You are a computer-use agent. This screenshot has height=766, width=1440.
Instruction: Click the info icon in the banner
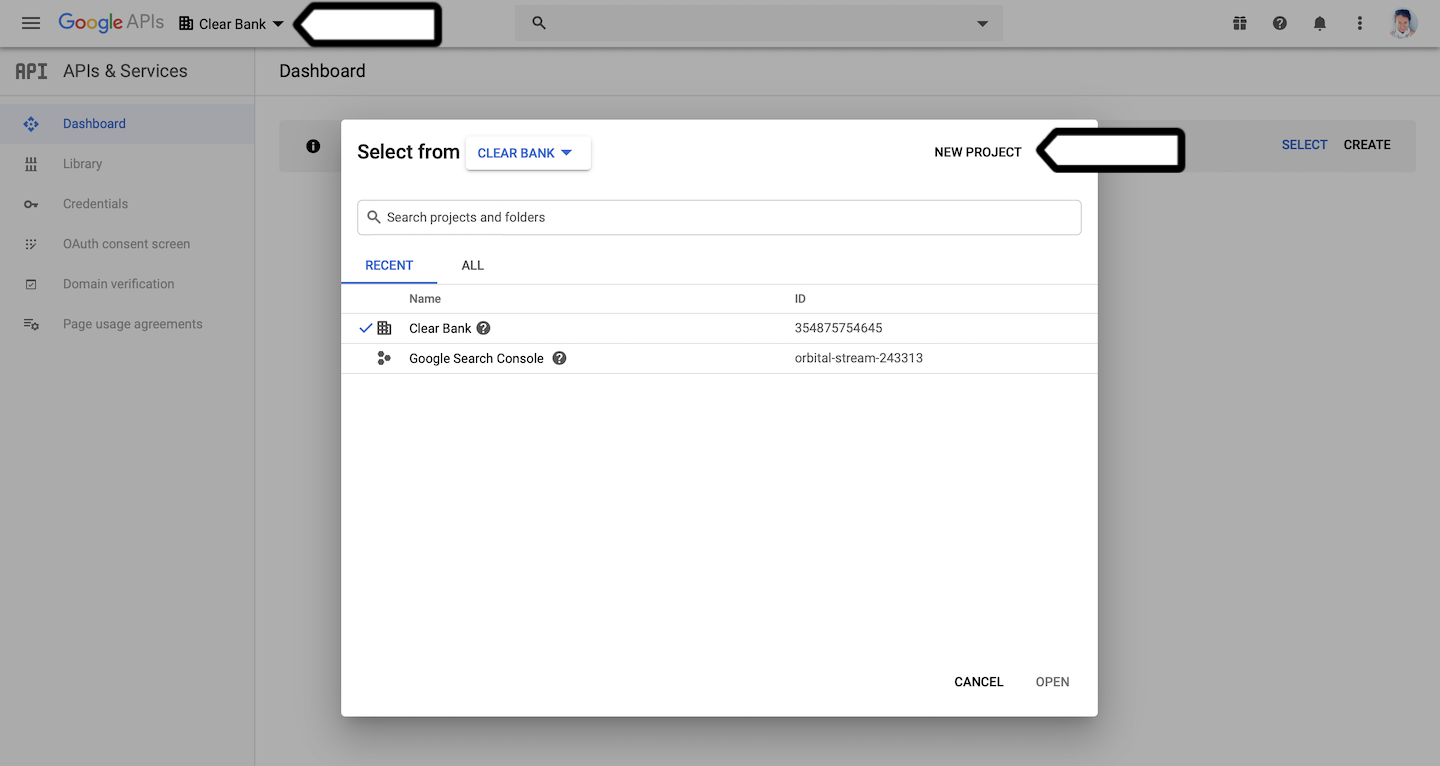point(313,146)
